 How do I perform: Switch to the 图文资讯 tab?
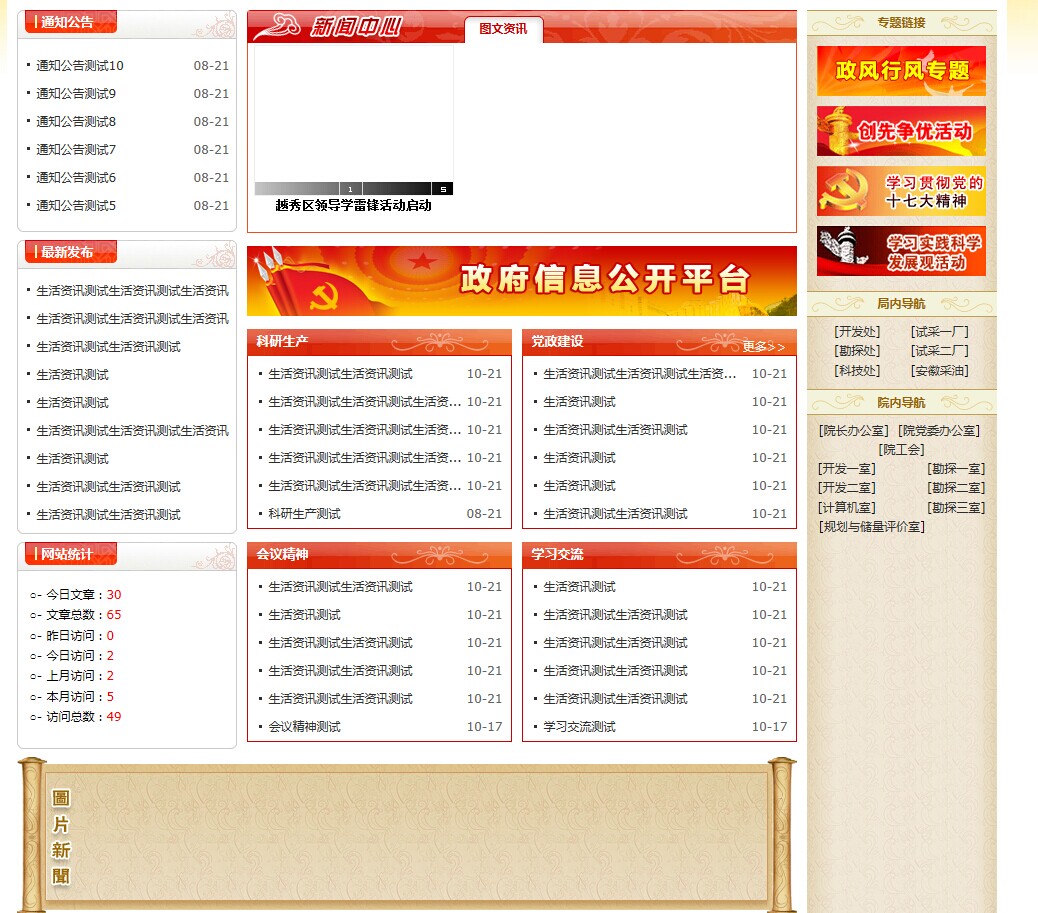point(503,29)
